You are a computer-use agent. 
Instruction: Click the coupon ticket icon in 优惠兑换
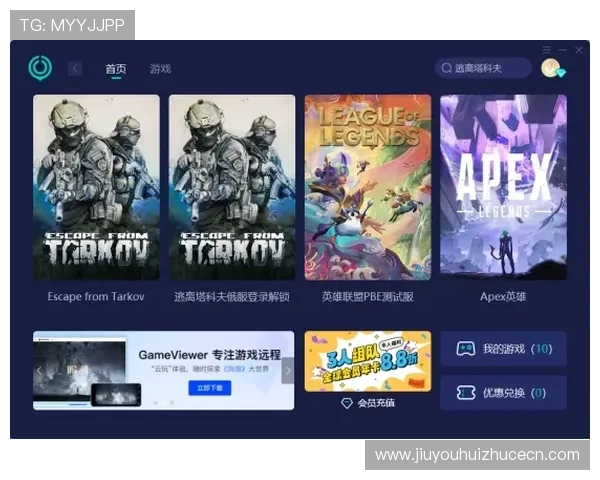pos(466,393)
